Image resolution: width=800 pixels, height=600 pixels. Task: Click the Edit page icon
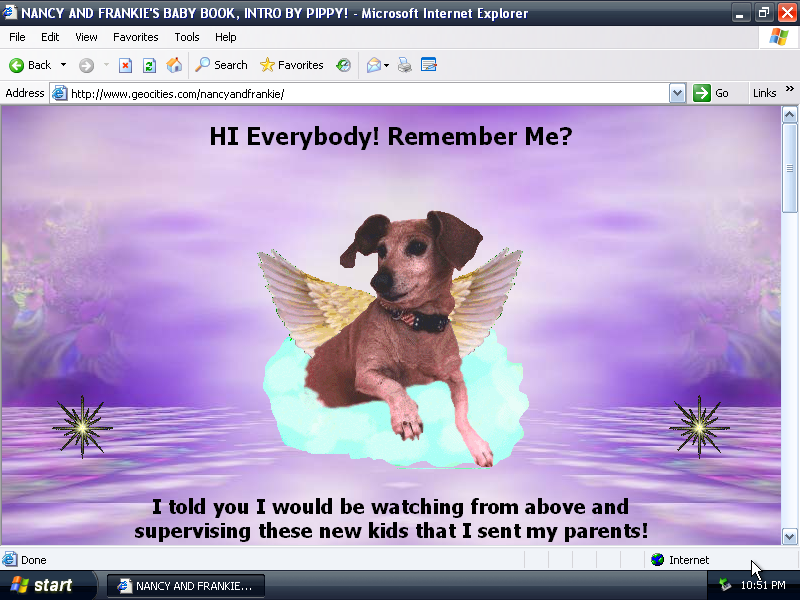click(429, 64)
